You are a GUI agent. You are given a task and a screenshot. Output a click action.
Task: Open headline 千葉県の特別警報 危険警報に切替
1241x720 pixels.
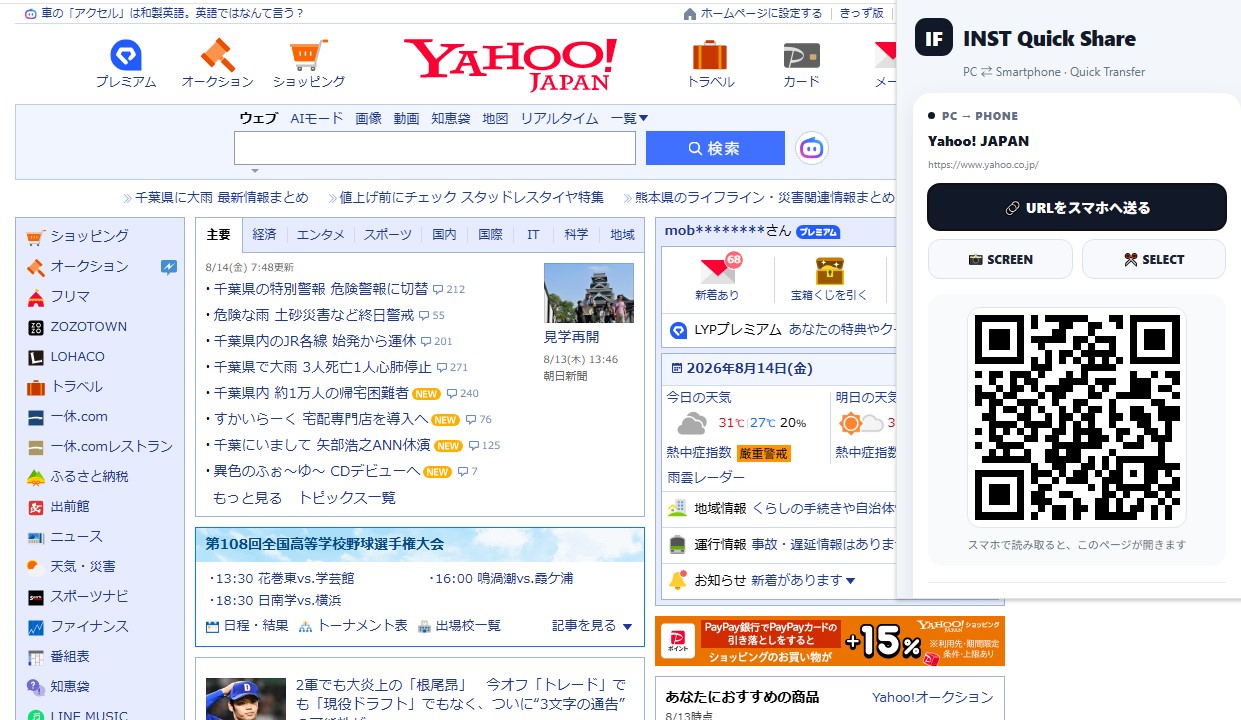pyautogui.click(x=321, y=289)
